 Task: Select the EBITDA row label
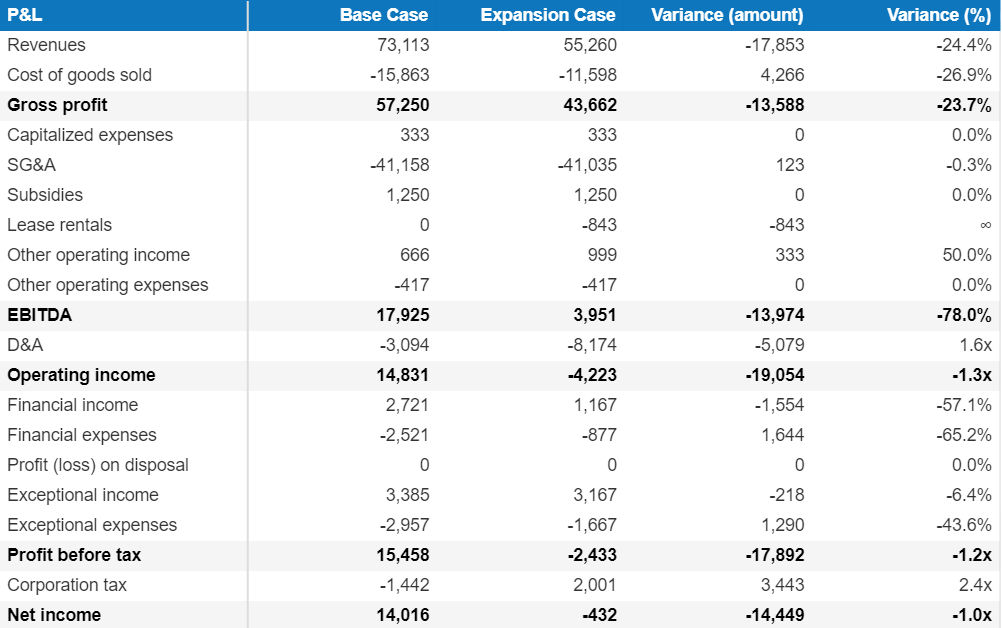pos(39,315)
